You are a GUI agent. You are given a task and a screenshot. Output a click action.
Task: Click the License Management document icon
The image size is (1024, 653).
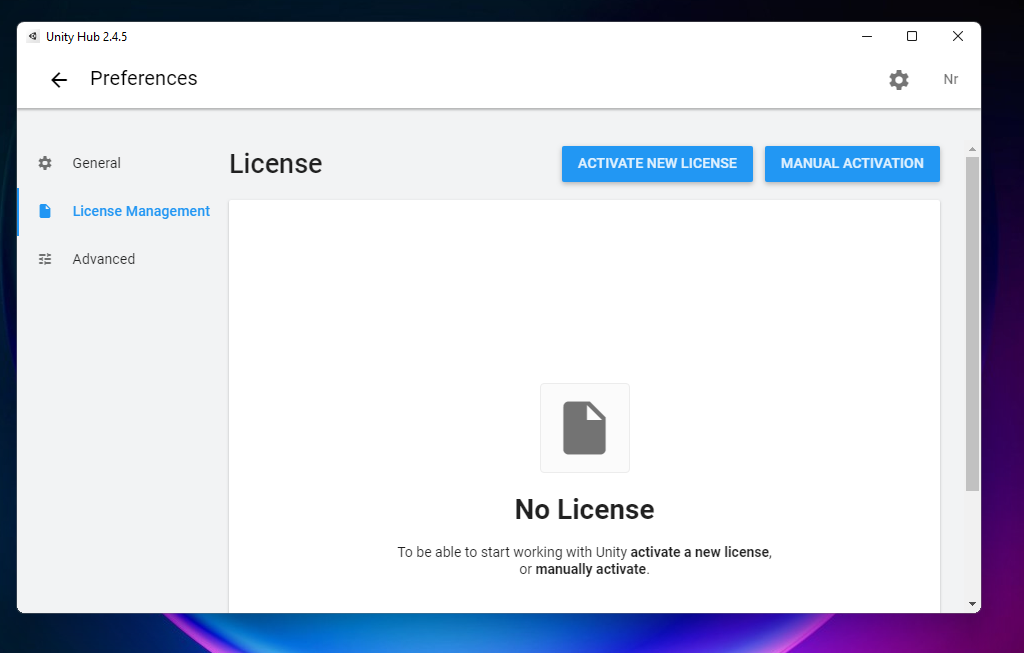[44, 211]
